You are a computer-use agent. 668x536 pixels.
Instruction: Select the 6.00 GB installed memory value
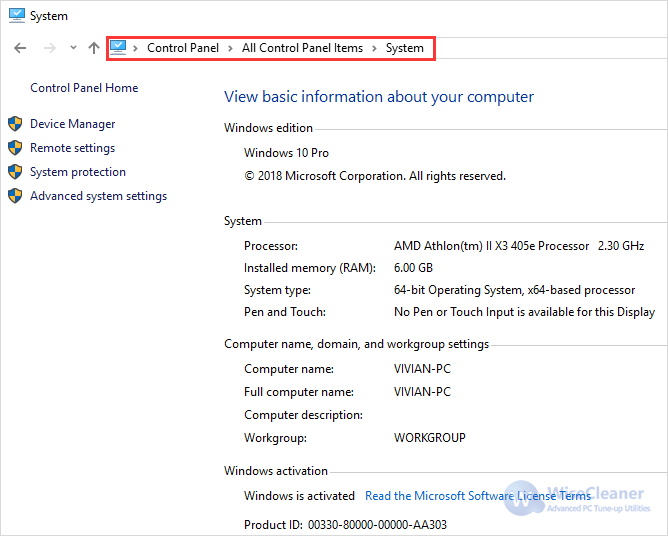[413, 268]
